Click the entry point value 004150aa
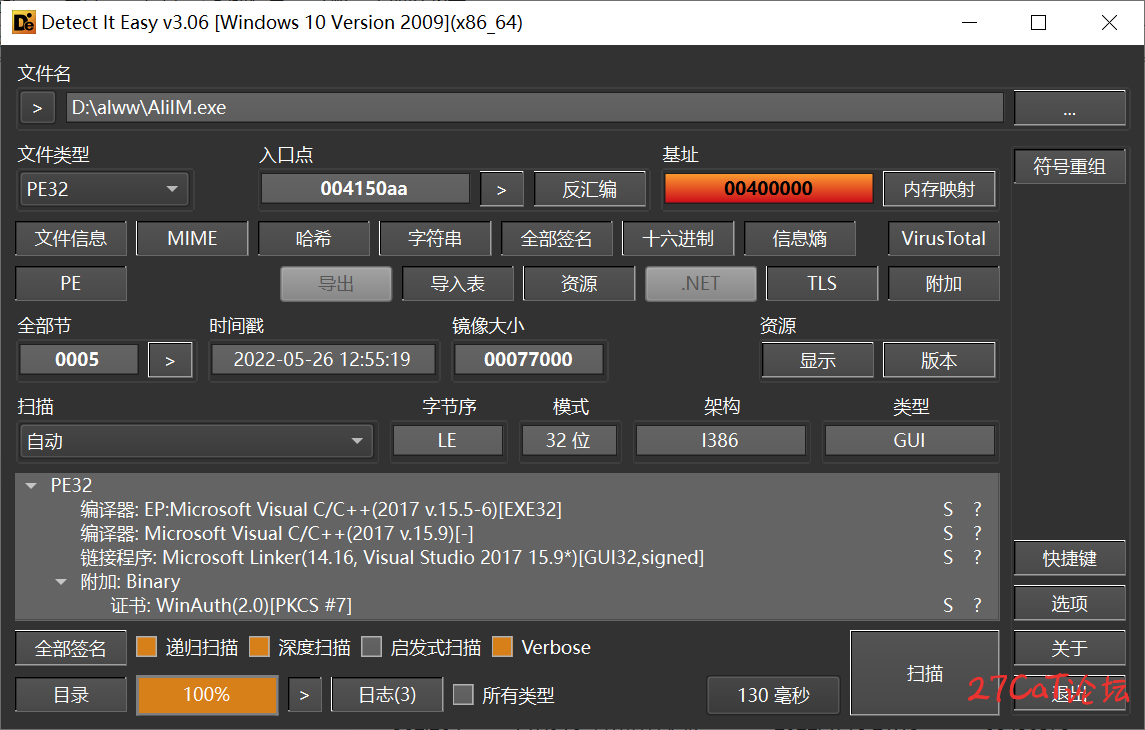Screen dimensions: 1145x730 point(365,189)
